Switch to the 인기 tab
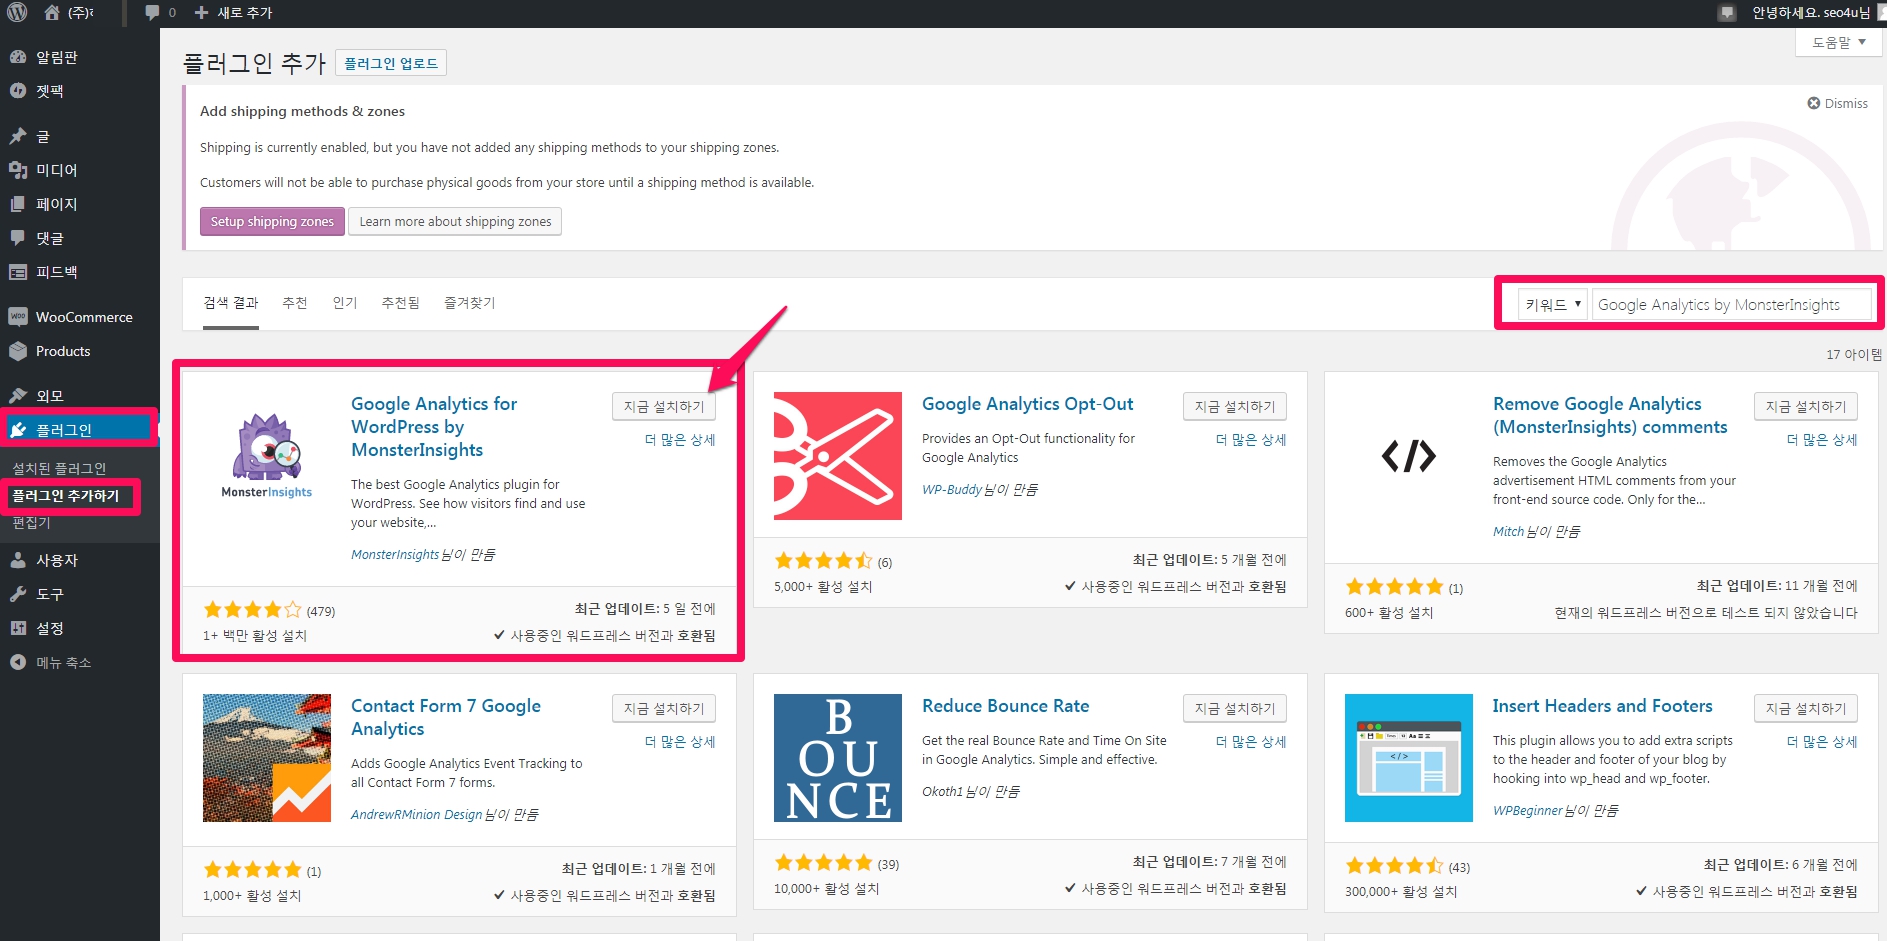The image size is (1887, 941). tap(344, 303)
